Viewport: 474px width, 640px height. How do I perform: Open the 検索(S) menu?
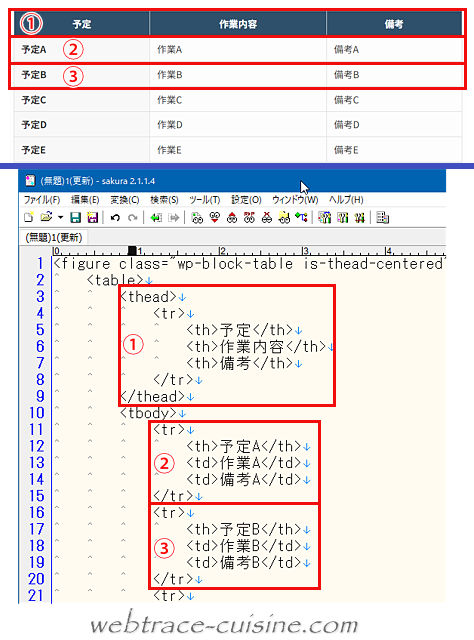(x=164, y=200)
